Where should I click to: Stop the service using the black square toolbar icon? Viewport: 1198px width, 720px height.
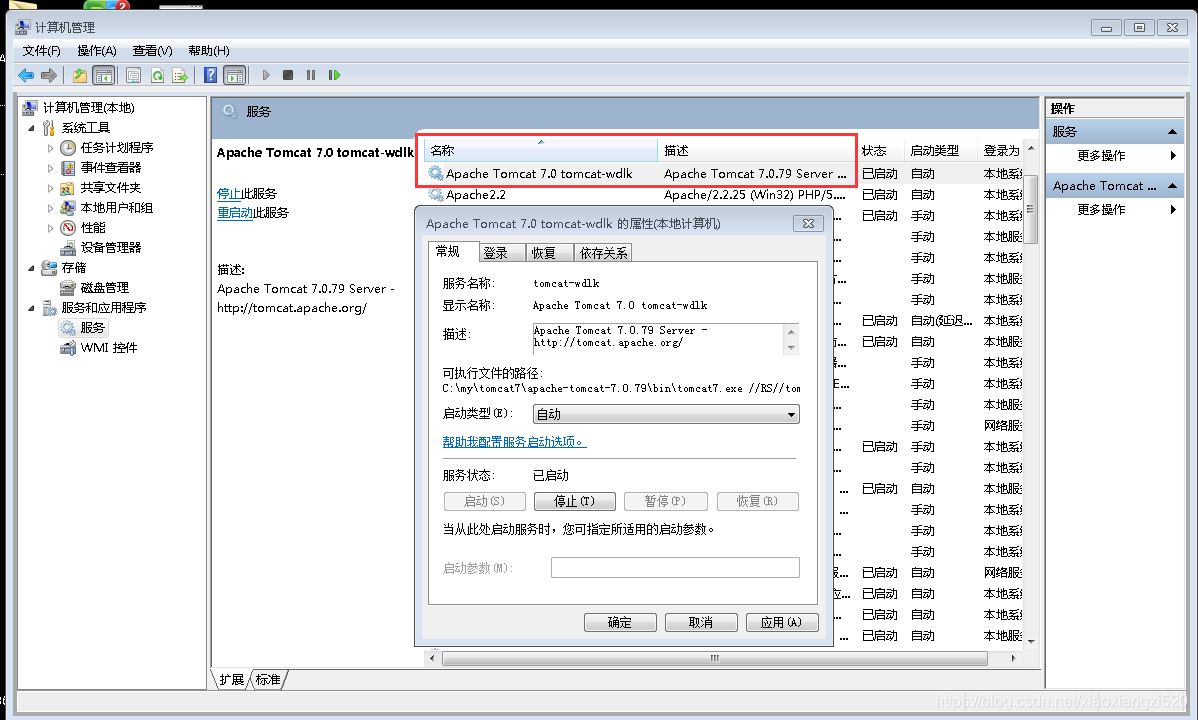coord(289,75)
